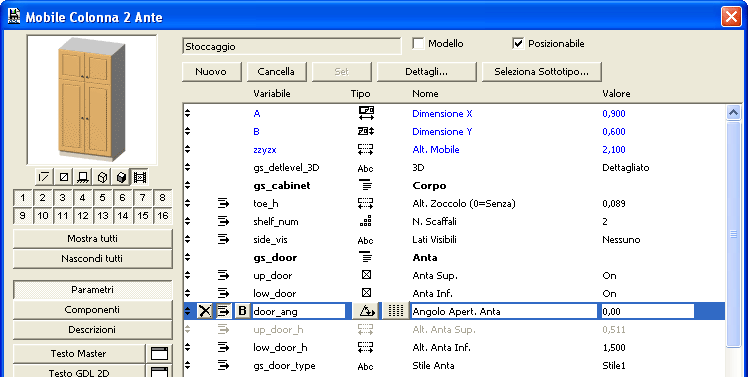Click the door_ang value field 0,00
This screenshot has width=748, height=377.
647,312
